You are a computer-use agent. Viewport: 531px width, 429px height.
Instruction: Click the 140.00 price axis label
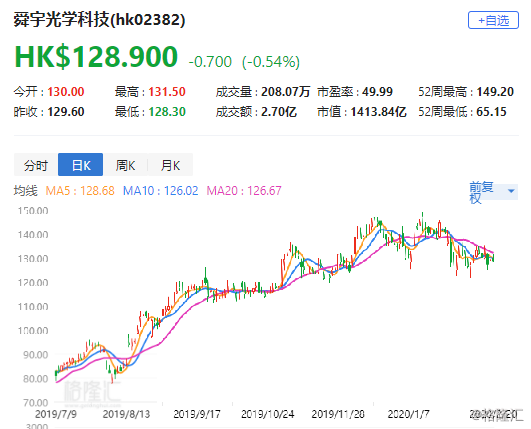tap(33, 235)
